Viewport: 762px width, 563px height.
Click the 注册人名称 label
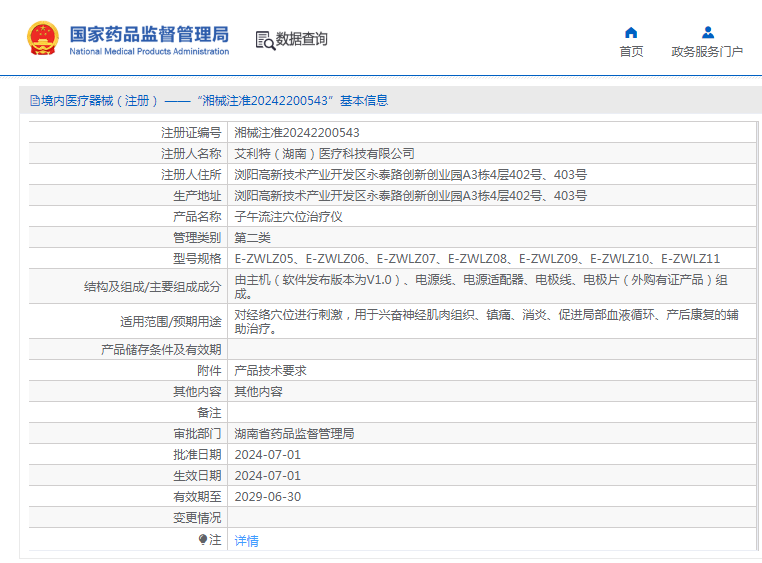pos(191,154)
